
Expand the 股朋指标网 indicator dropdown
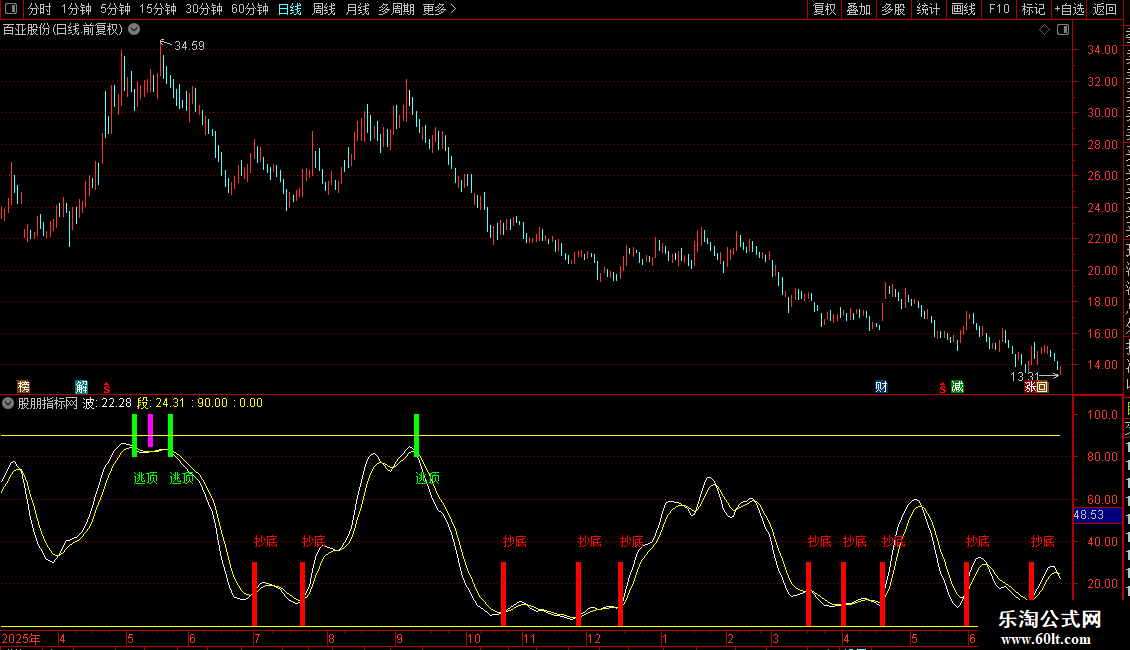pyautogui.click(x=8, y=404)
